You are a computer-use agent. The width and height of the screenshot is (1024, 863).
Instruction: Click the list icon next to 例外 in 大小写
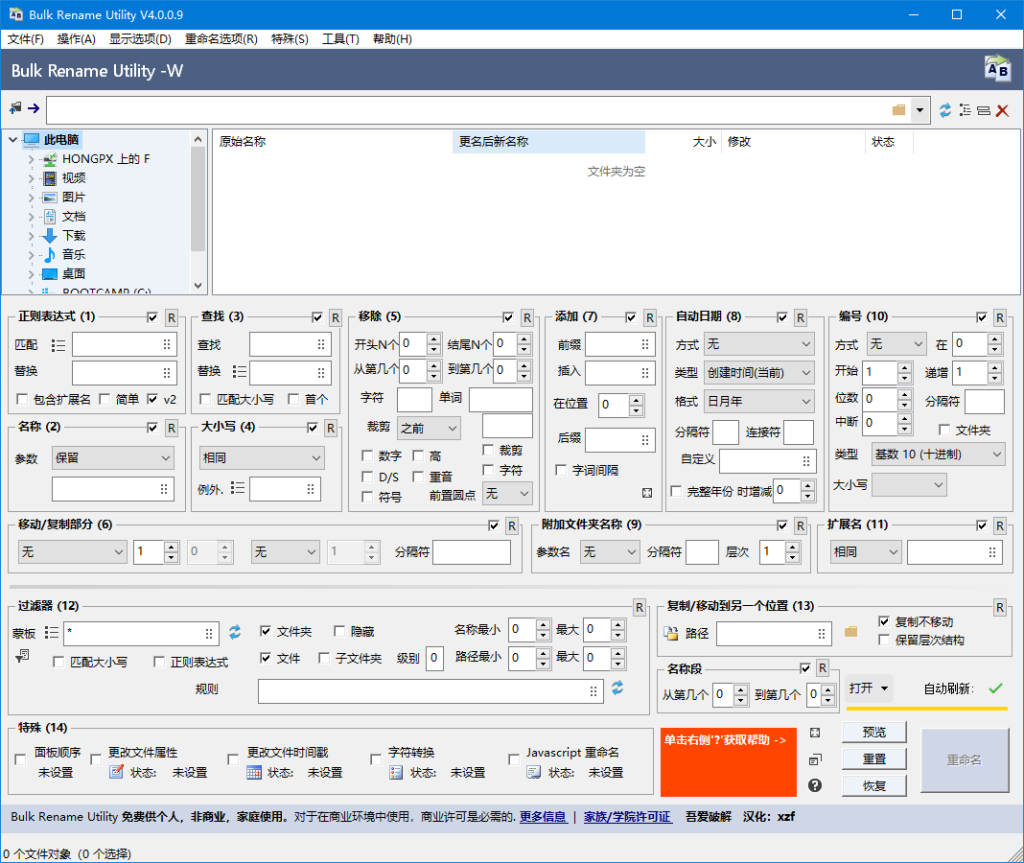click(238, 488)
